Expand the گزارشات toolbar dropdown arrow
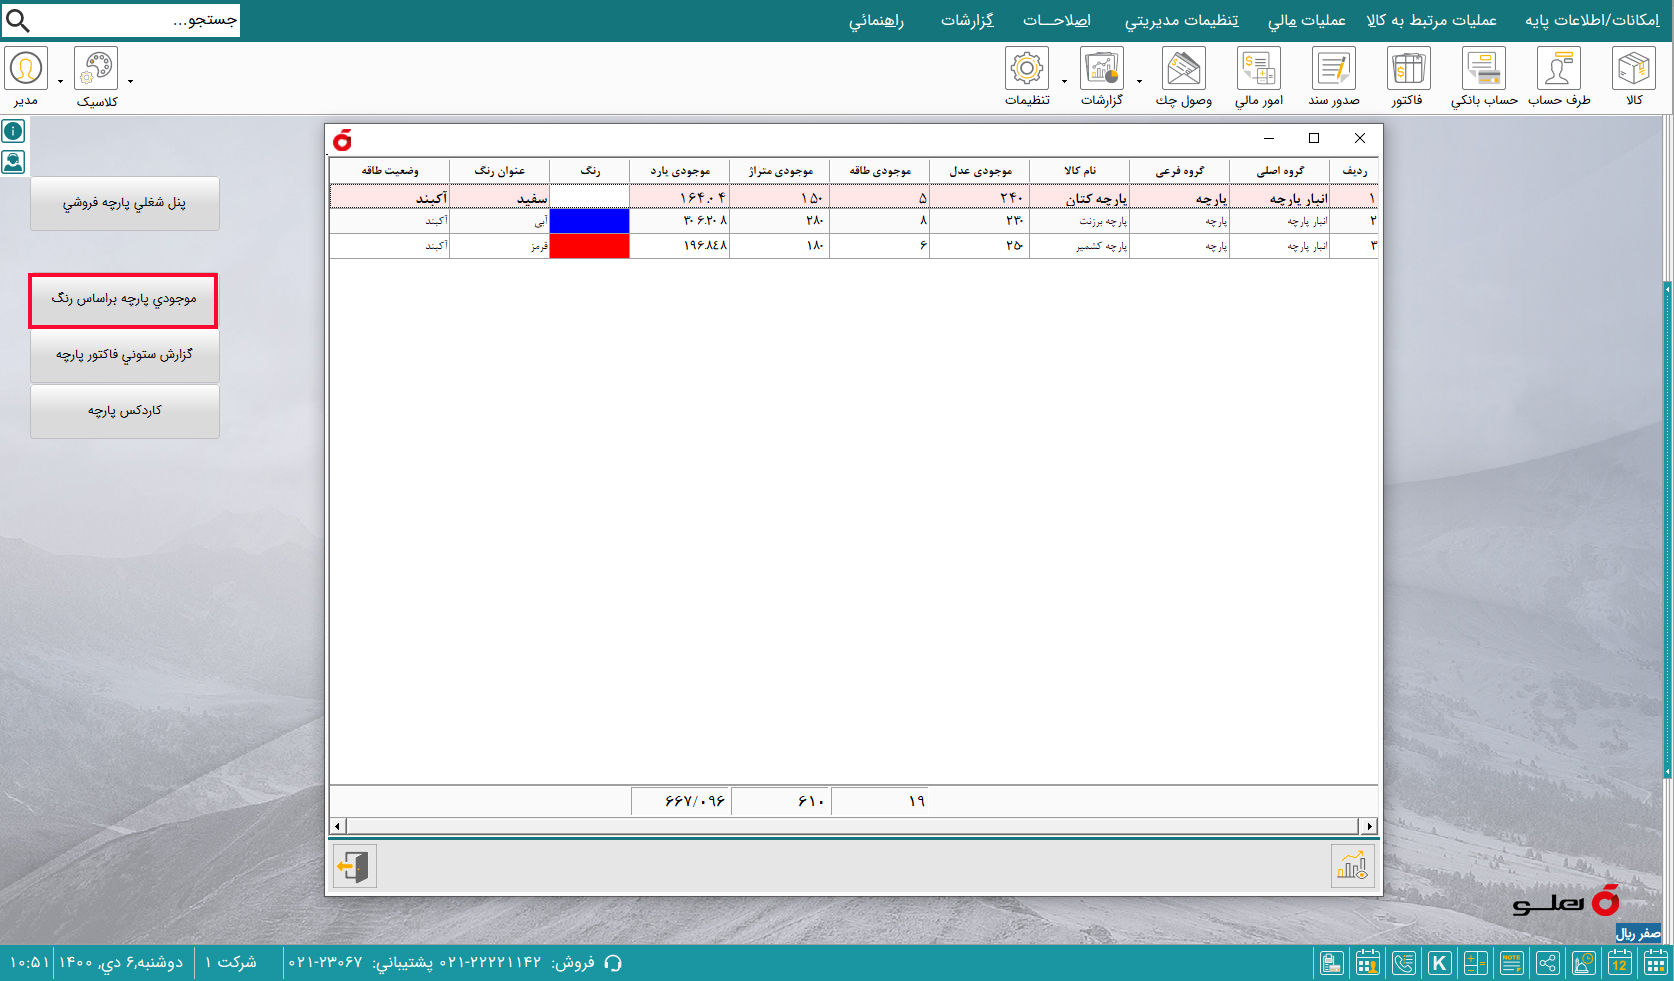The height and width of the screenshot is (981, 1674). 1139,82
